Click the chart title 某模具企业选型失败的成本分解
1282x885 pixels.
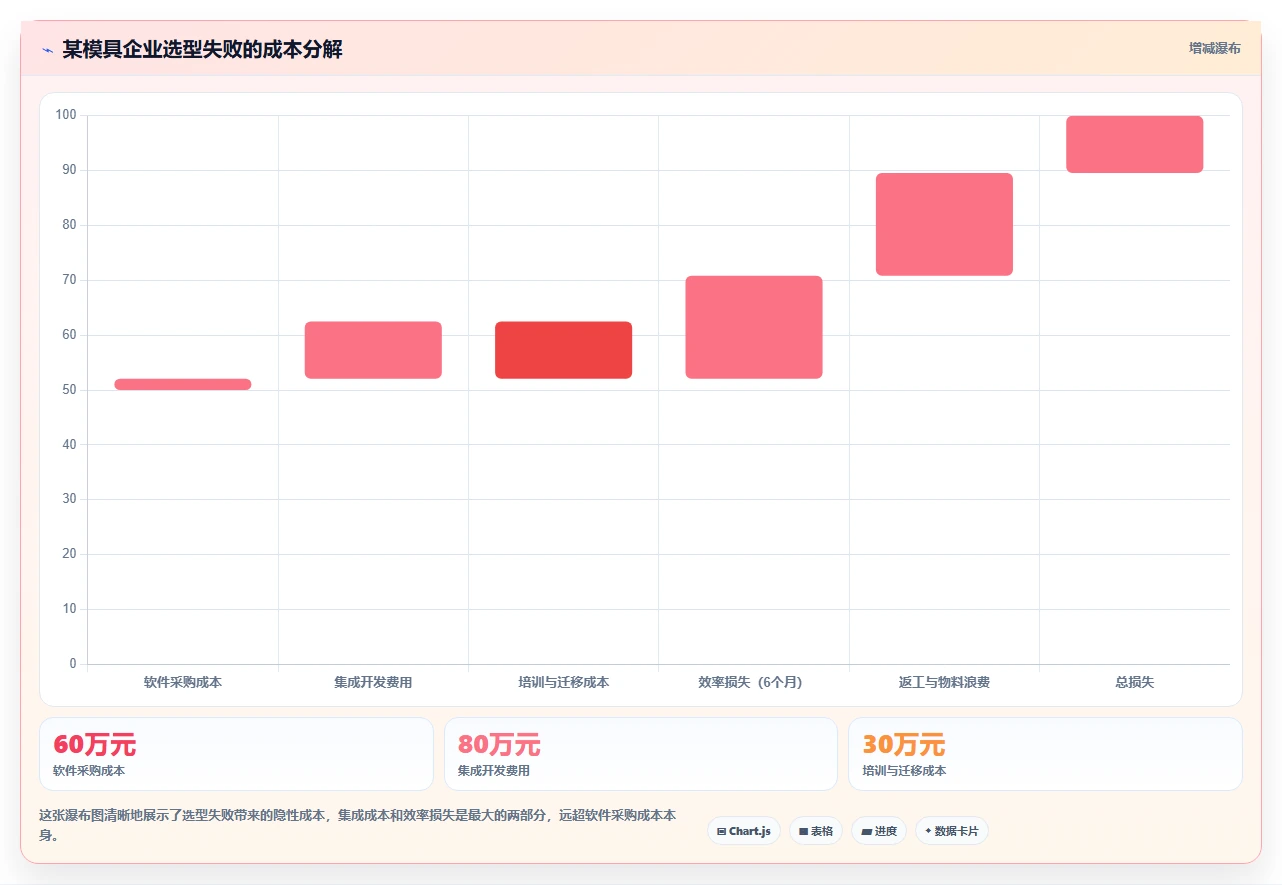(x=202, y=49)
